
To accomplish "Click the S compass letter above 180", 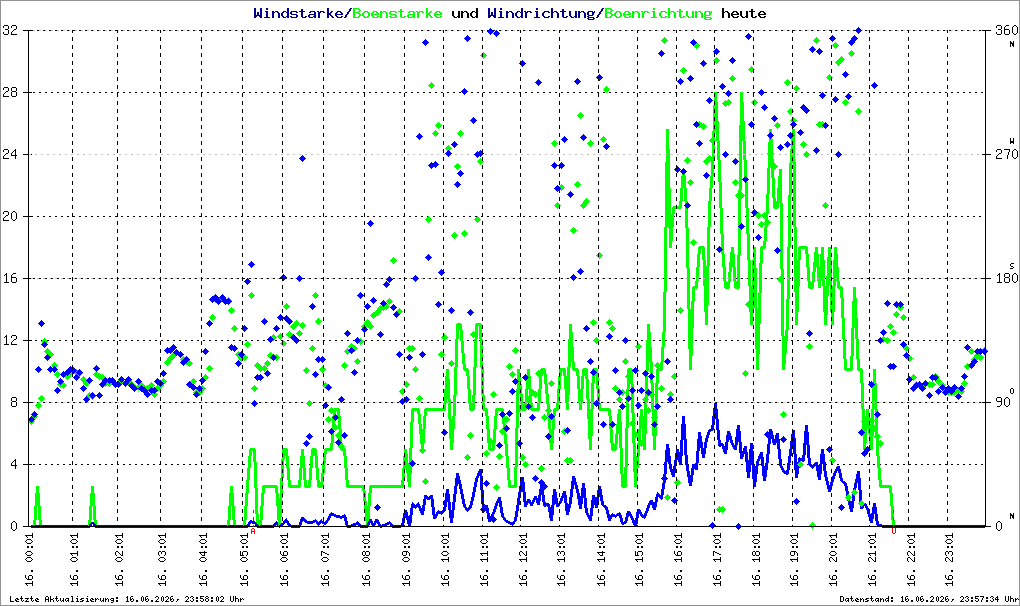I will (x=1012, y=266).
